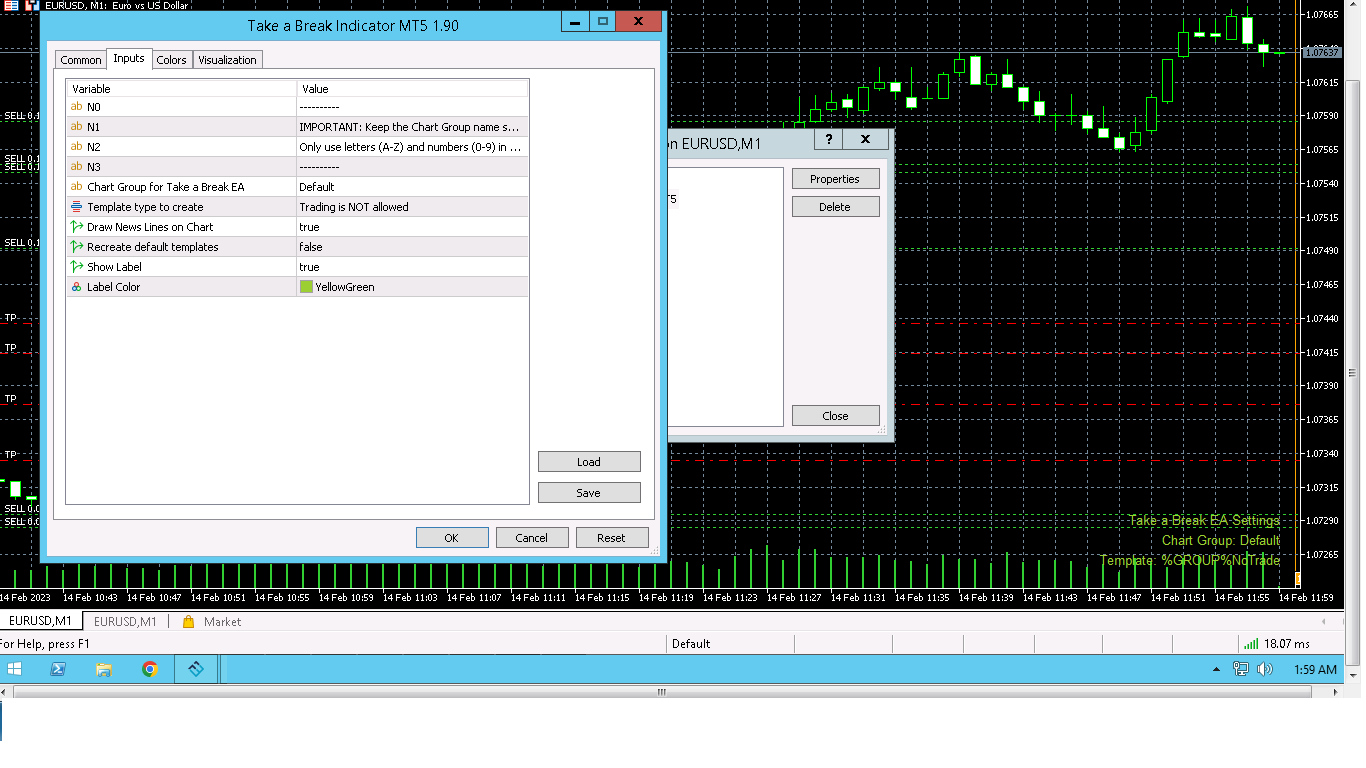Select the Inputs tab
This screenshot has height=768, width=1366.
point(129,59)
